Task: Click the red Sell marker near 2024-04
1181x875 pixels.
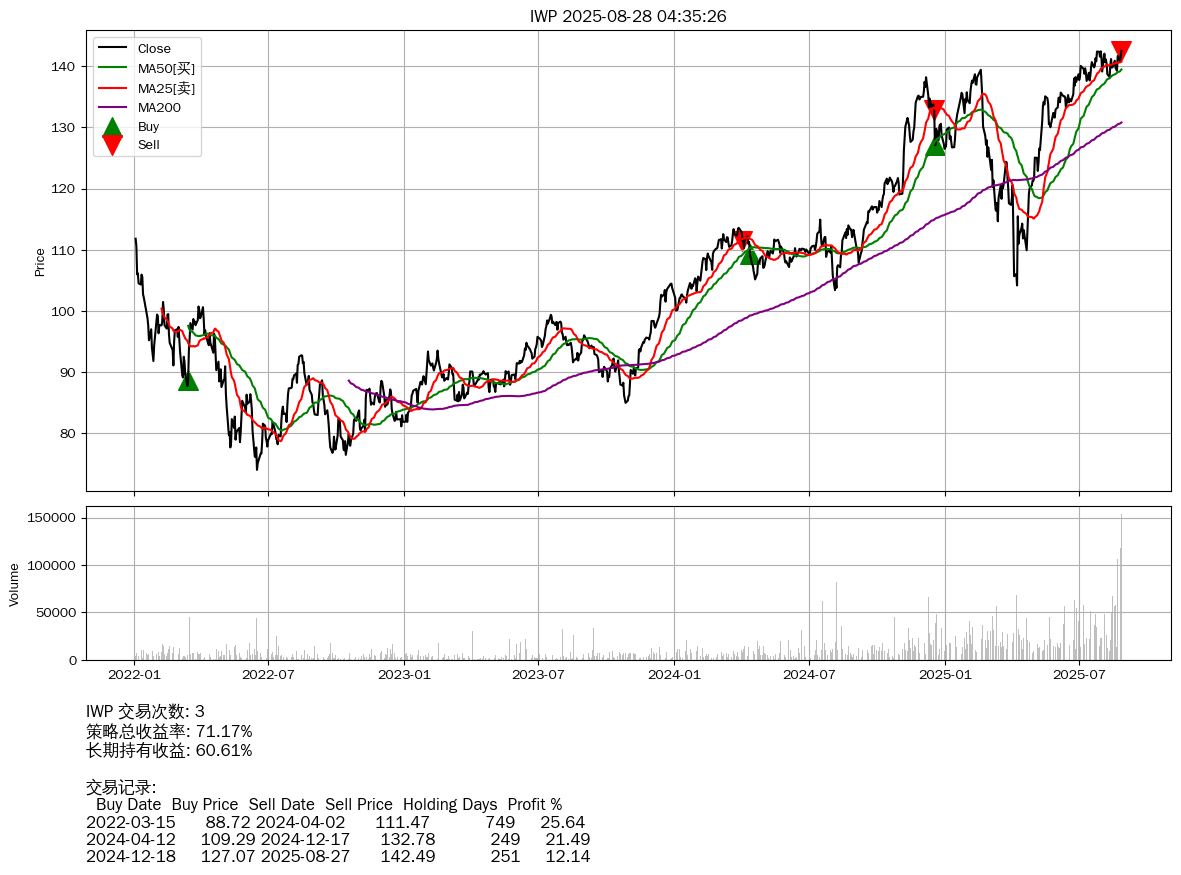Action: point(742,241)
